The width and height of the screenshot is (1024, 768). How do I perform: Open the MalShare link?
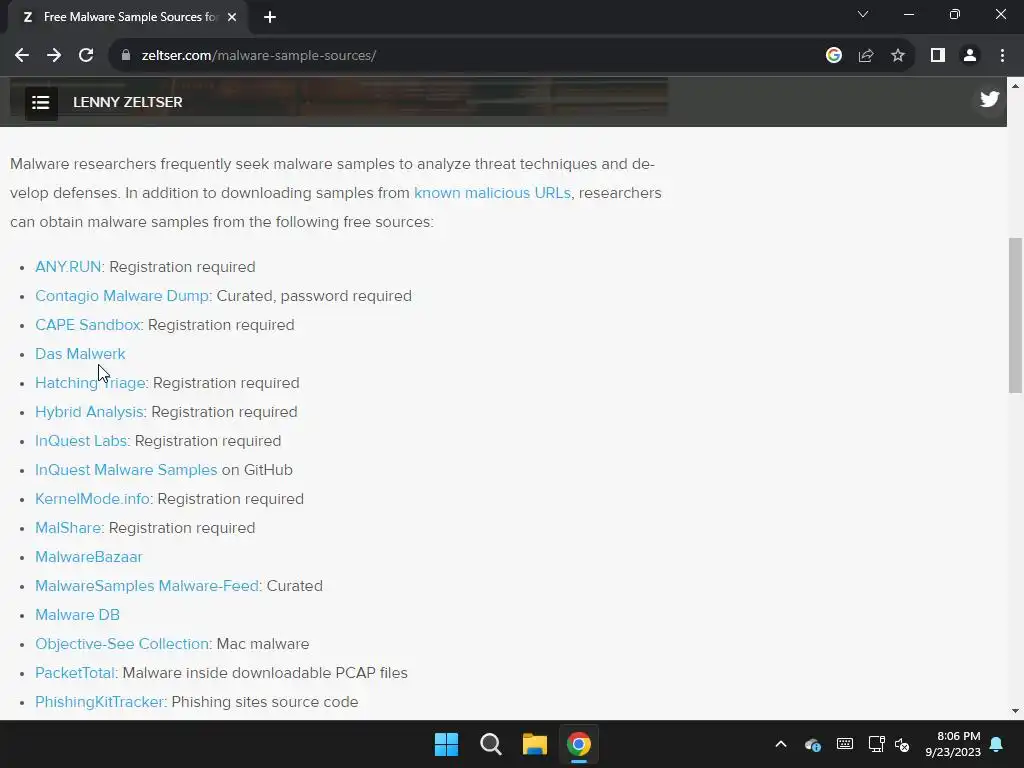click(68, 528)
